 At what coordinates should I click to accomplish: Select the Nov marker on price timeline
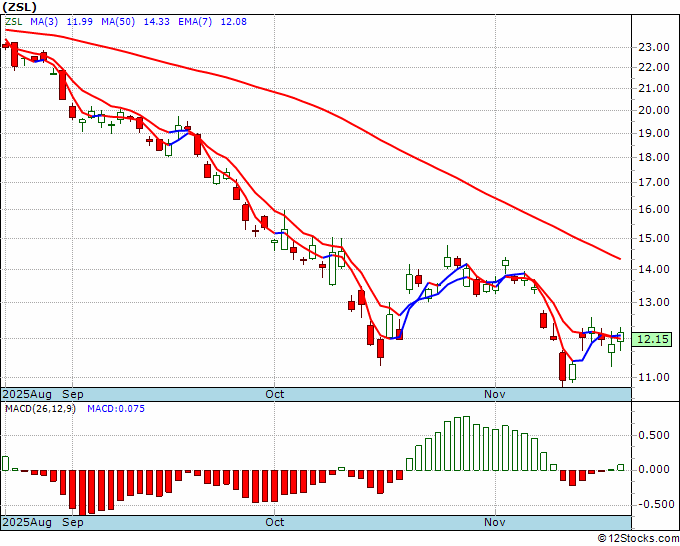coord(495,394)
